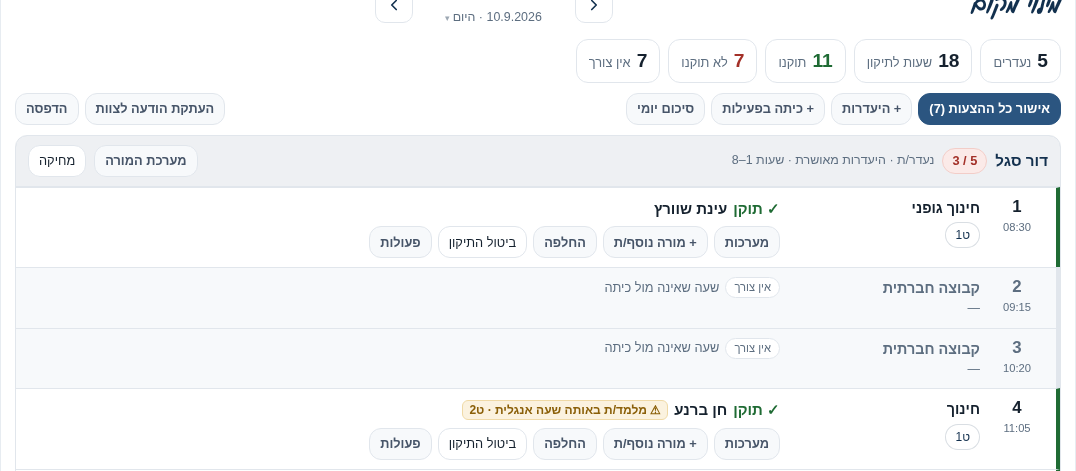Click the teacher name דור סגל
This screenshot has width=1076, height=471.
click(x=1020, y=161)
